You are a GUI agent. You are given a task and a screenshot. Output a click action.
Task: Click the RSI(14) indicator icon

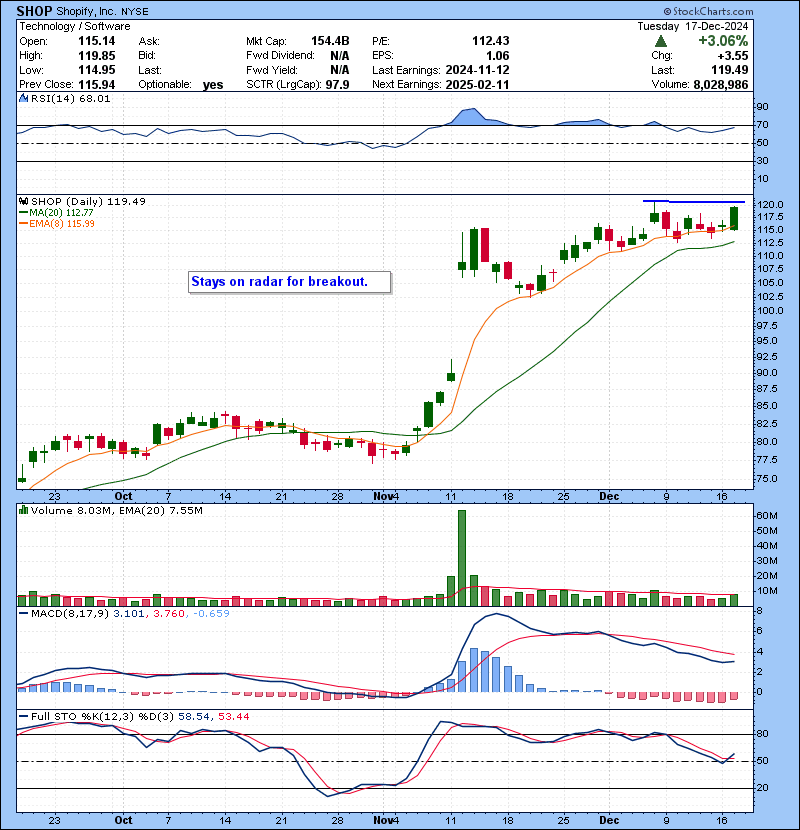pos(23,98)
